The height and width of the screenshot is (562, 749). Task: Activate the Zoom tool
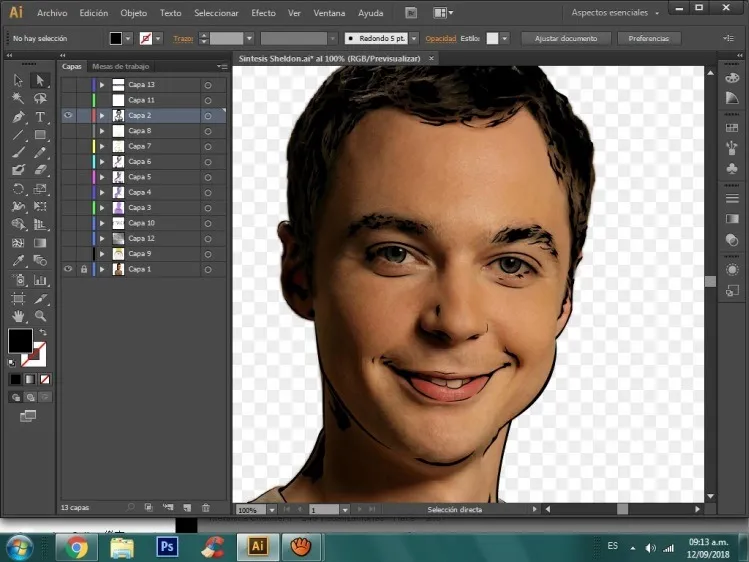[41, 317]
